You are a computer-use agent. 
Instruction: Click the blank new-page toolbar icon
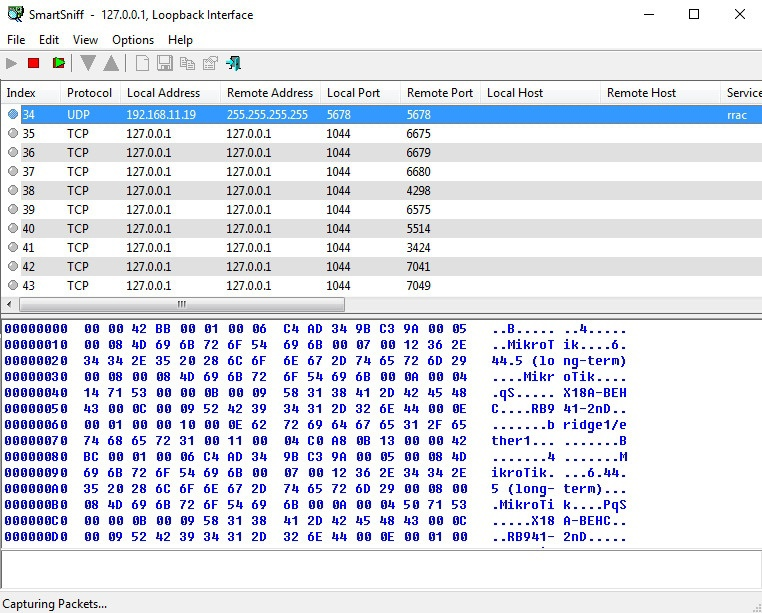[142, 63]
